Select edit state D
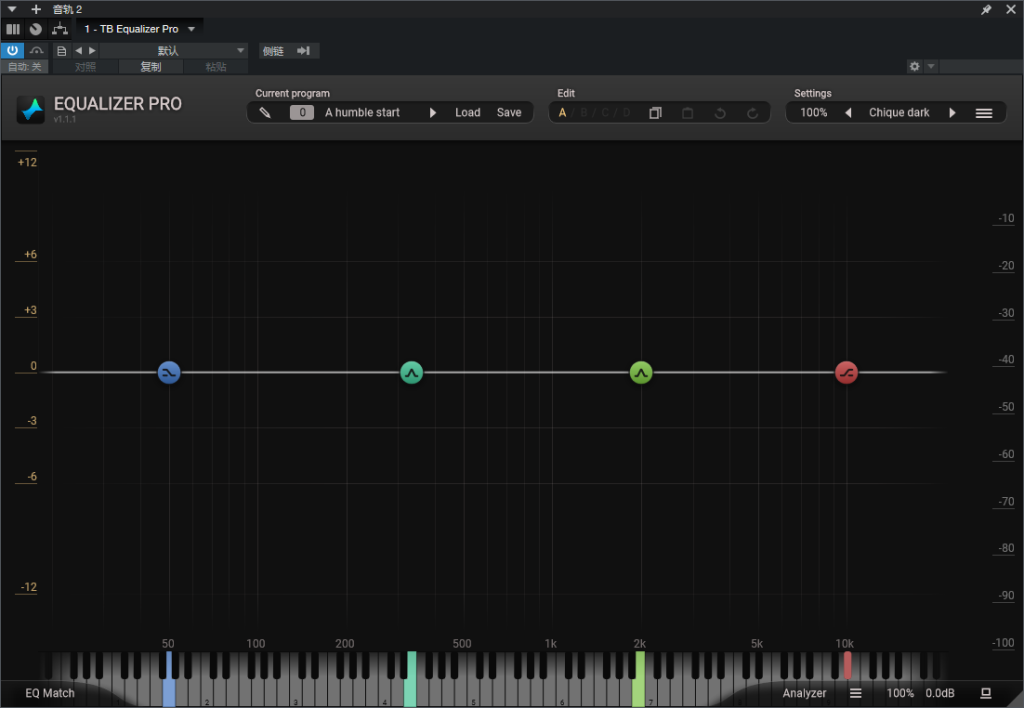 tap(626, 112)
